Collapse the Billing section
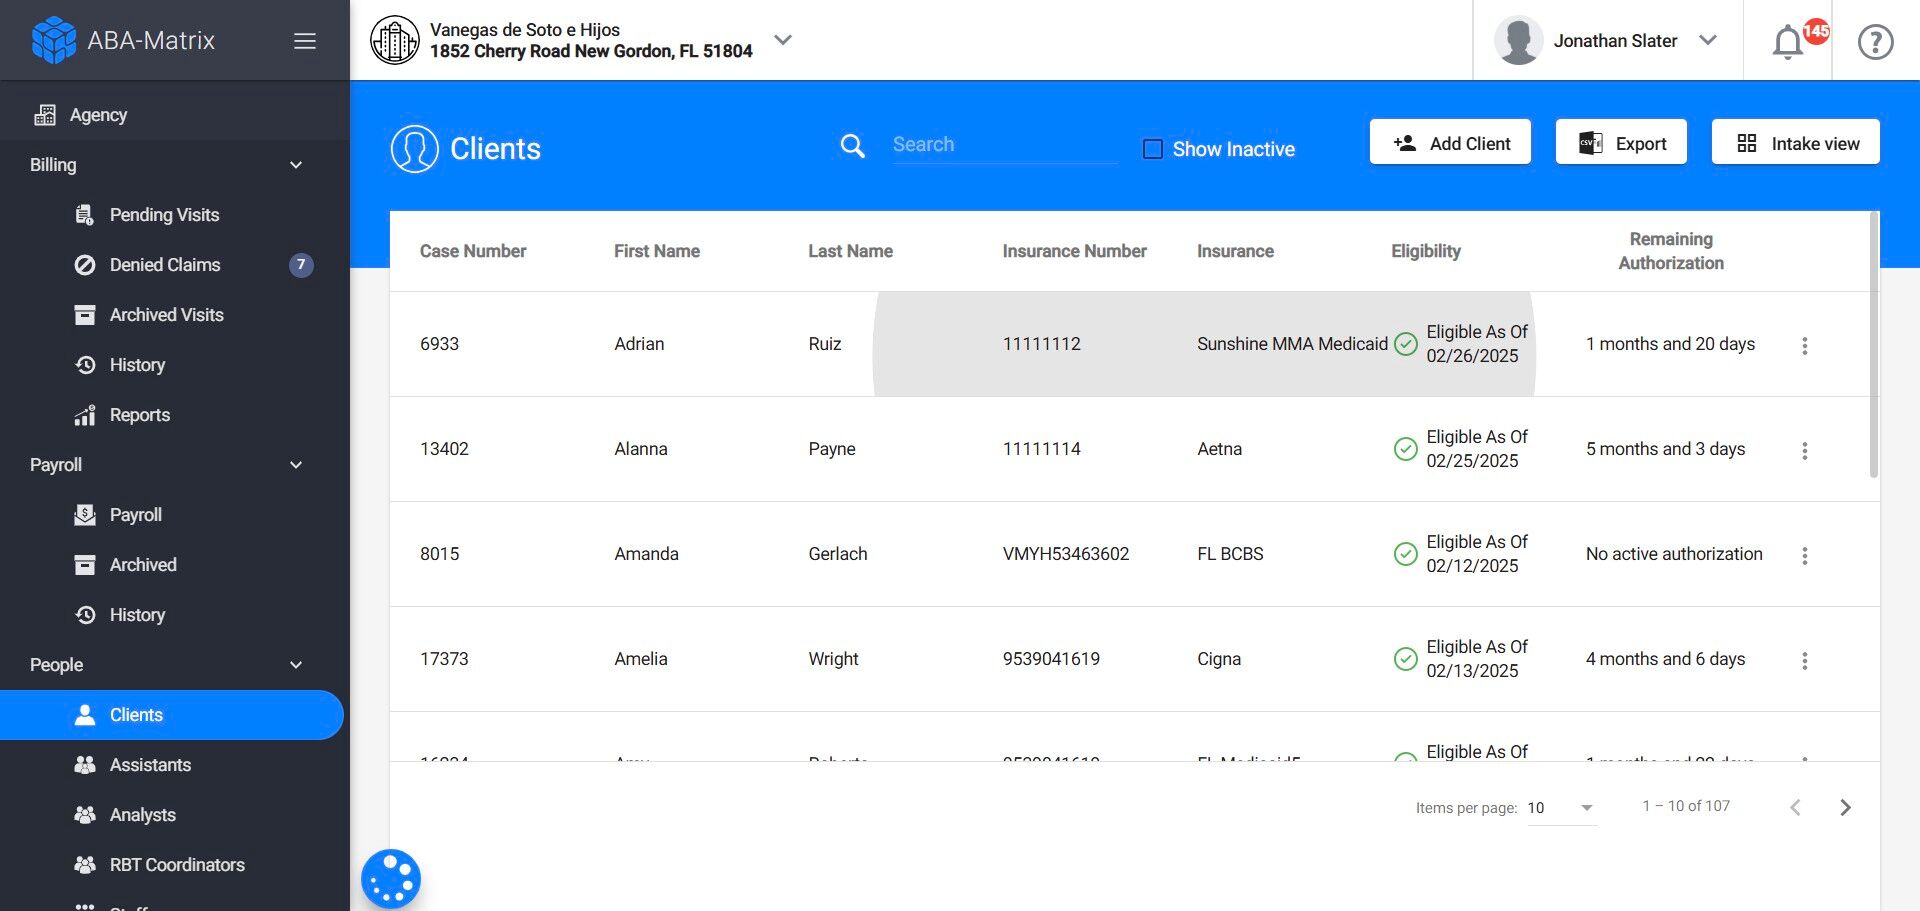1920x911 pixels. (295, 165)
